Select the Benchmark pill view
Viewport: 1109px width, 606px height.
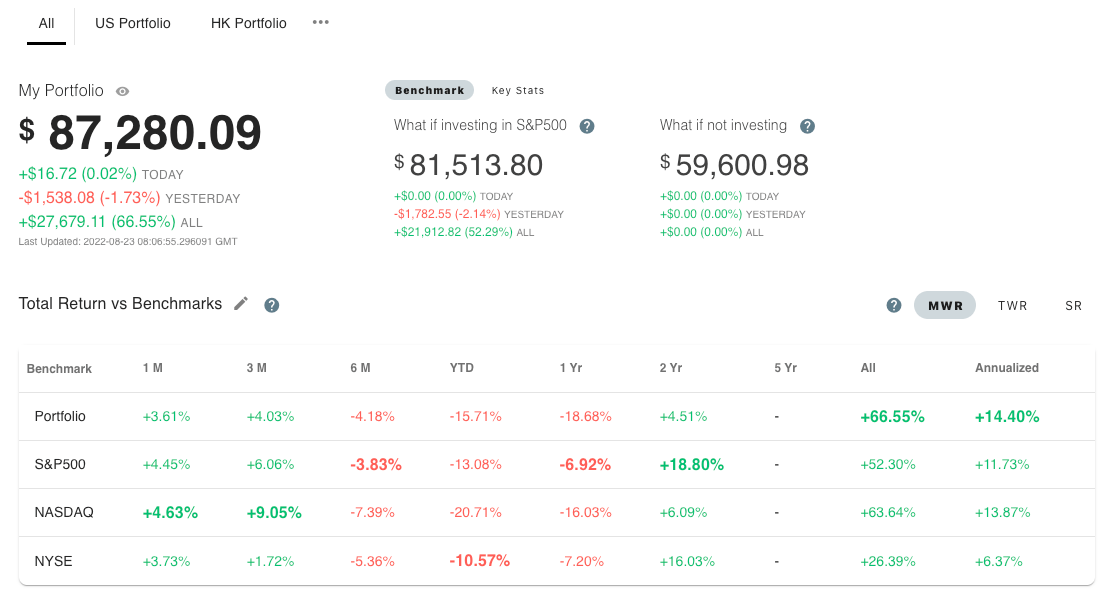[x=429, y=90]
